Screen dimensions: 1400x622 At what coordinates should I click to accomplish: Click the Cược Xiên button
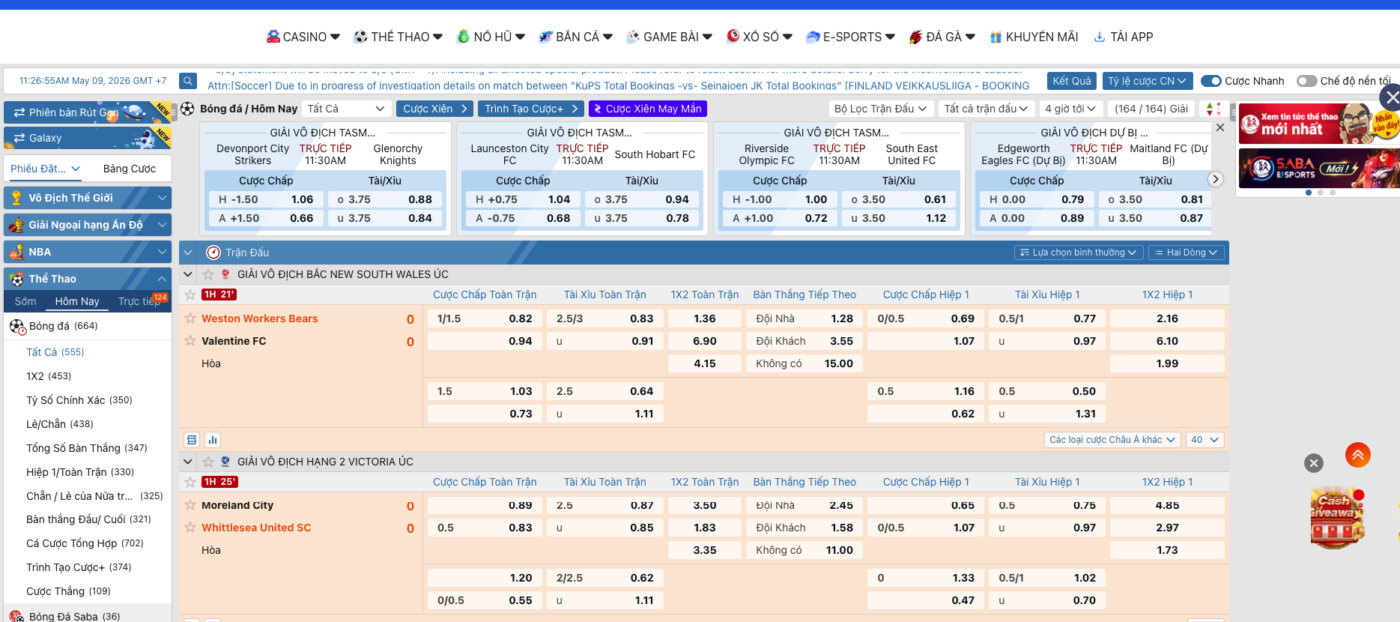point(434,109)
